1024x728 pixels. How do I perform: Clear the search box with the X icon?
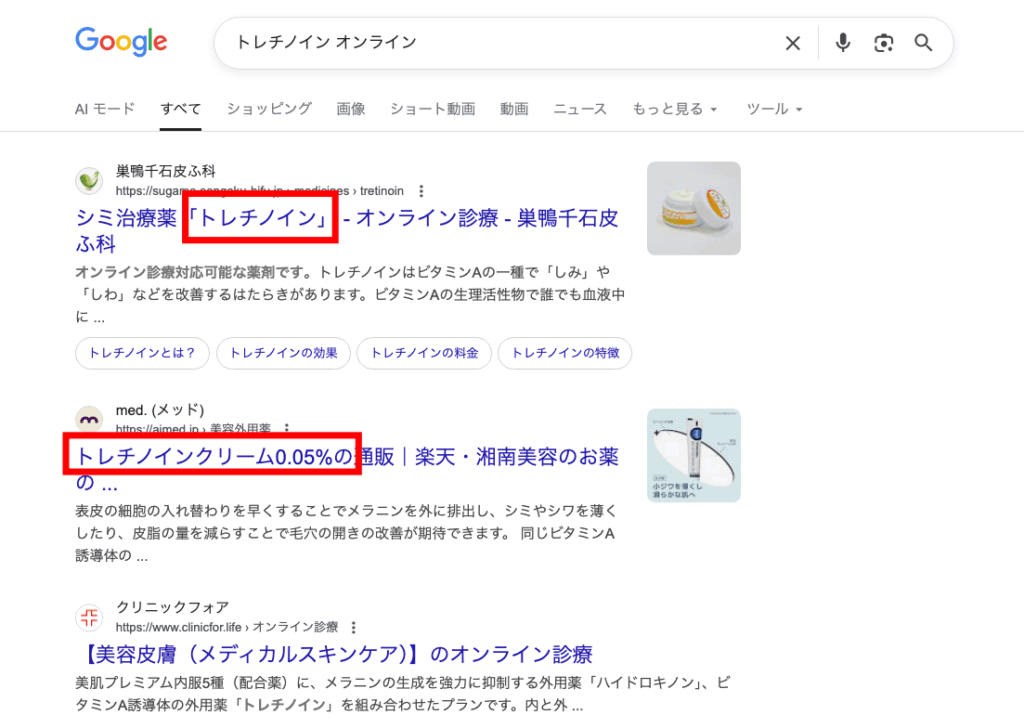[793, 43]
